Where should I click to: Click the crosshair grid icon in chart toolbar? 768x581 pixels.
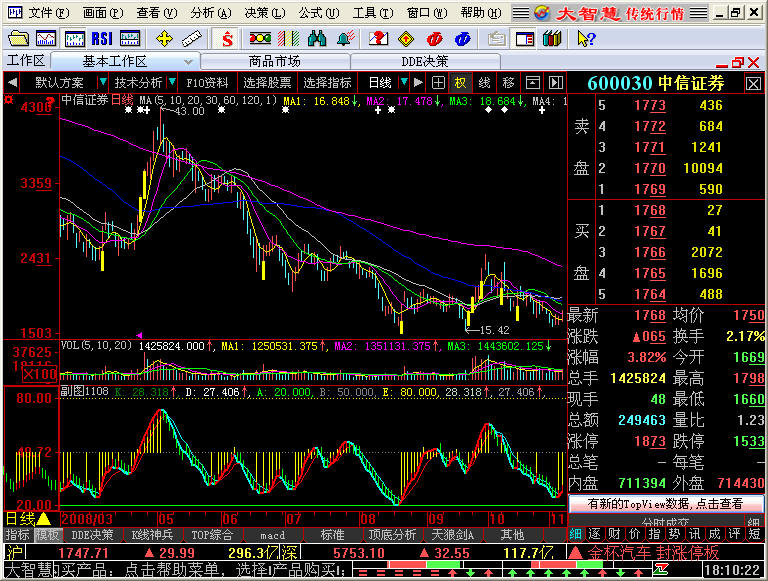(438, 83)
